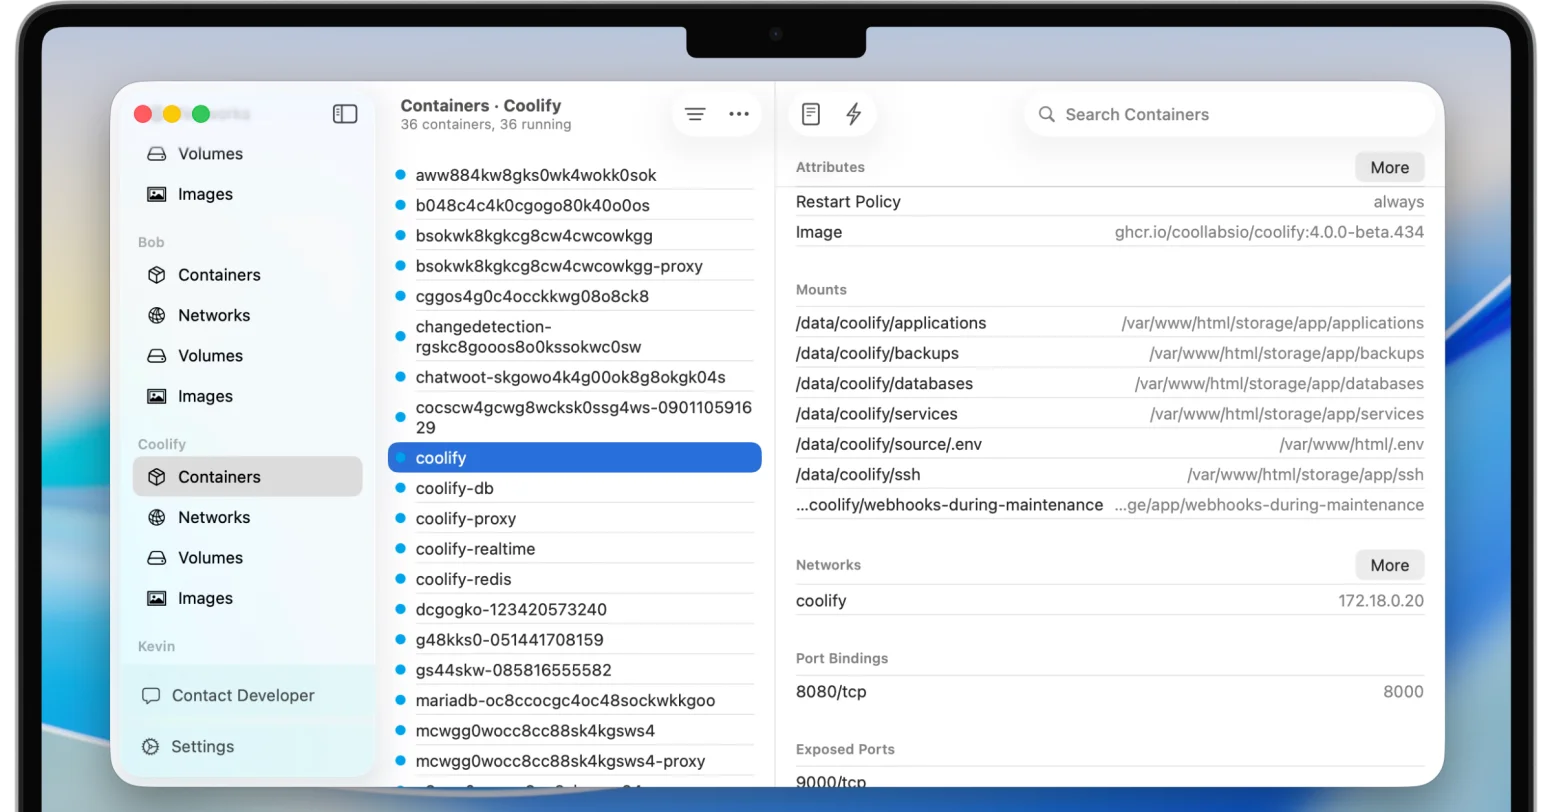Click the magnifying glass in the search bar
Viewport: 1552px width, 812px height.
click(x=1046, y=114)
